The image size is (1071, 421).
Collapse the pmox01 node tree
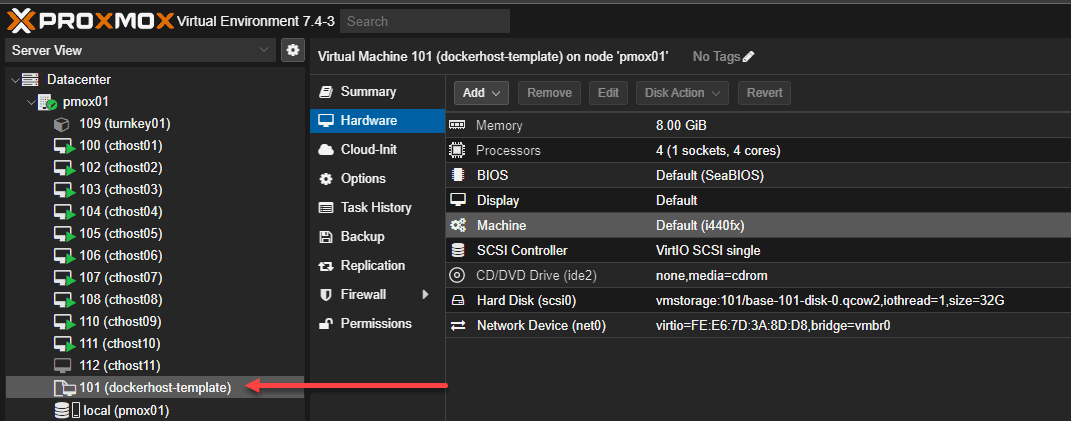[30, 102]
